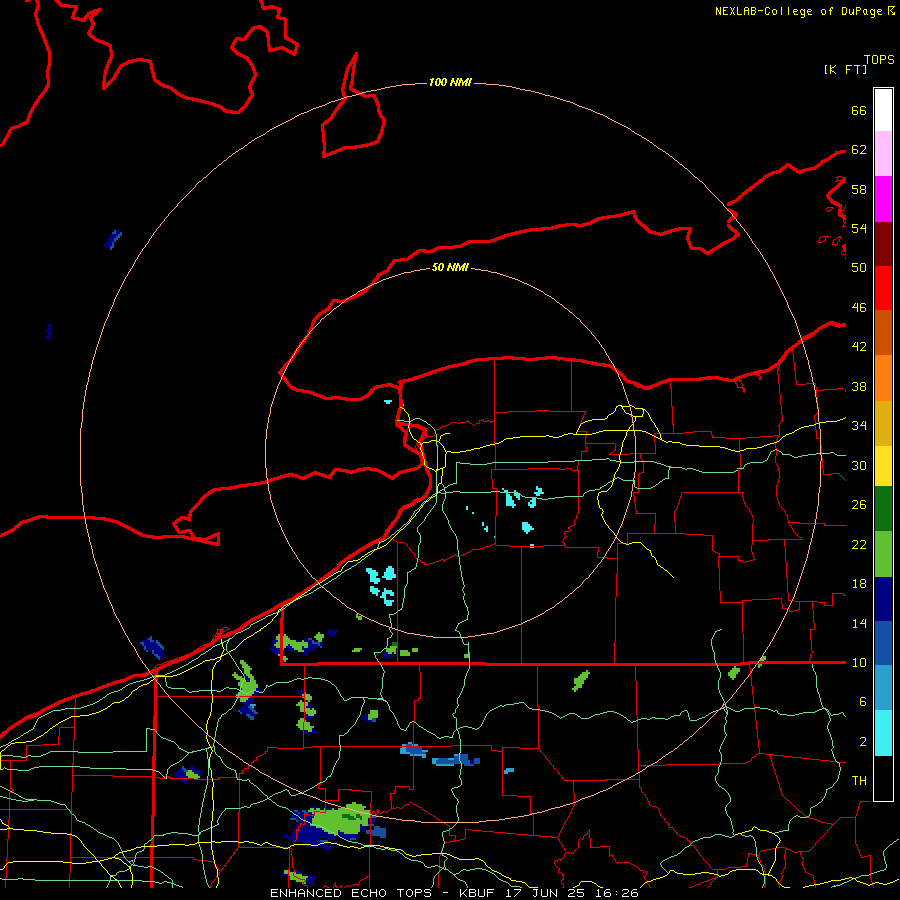The height and width of the screenshot is (900, 900).
Task: Click the gold 34 kft swatch
Action: click(x=883, y=423)
